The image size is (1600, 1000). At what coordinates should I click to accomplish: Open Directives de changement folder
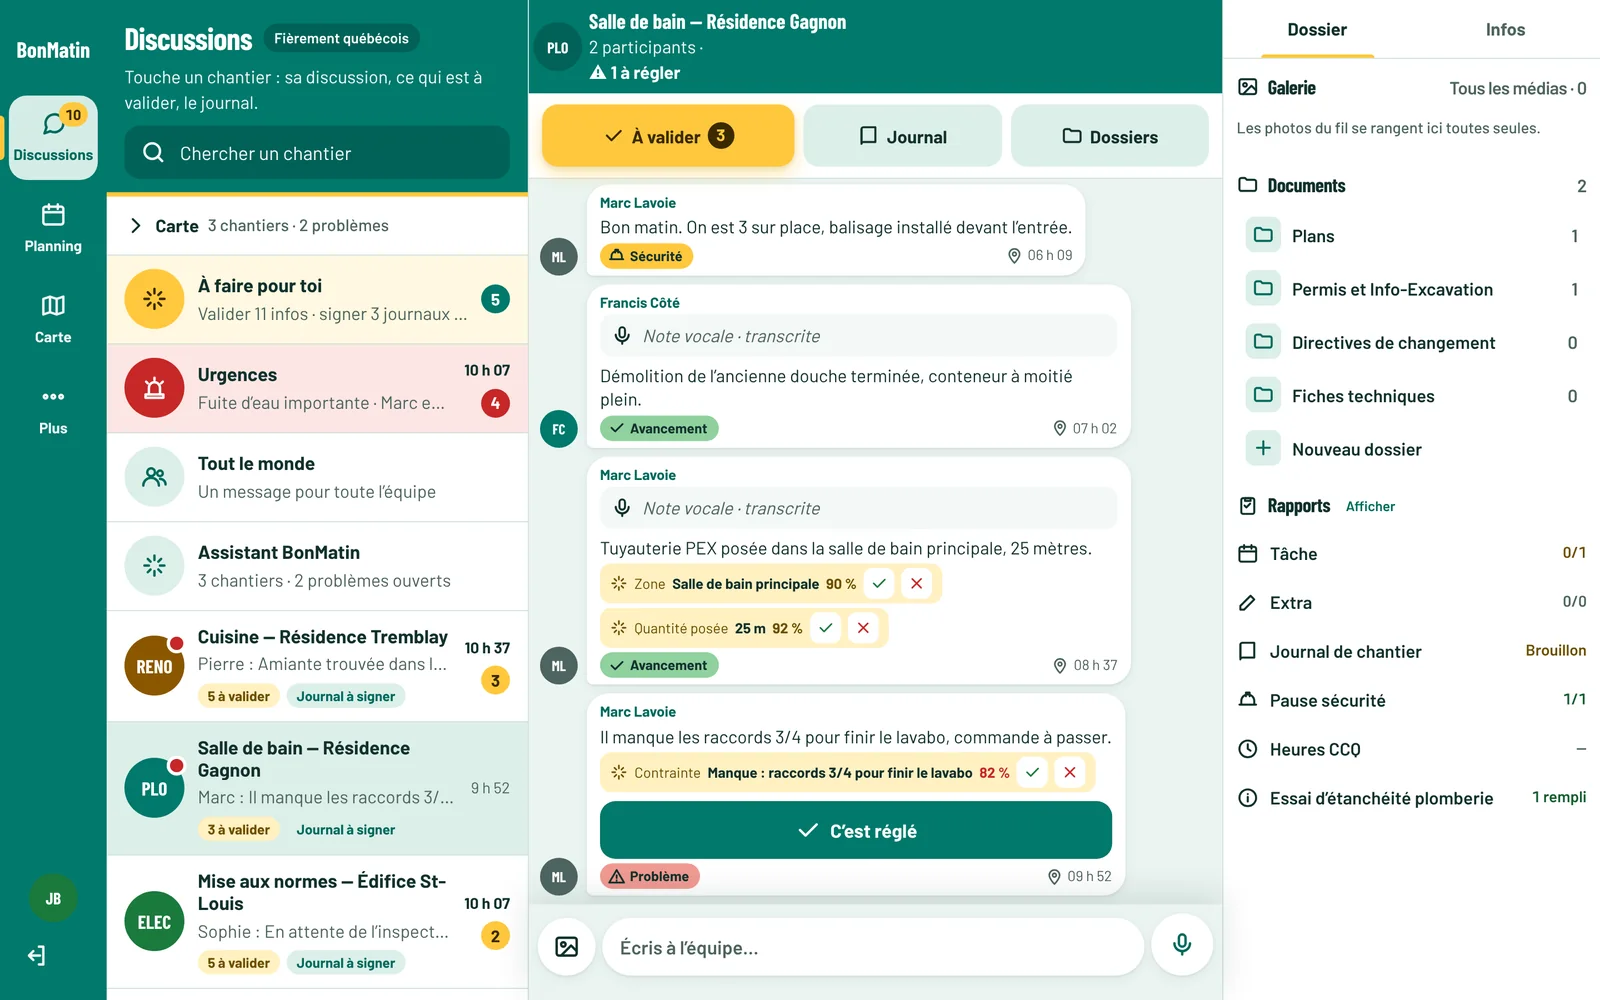click(x=1412, y=343)
